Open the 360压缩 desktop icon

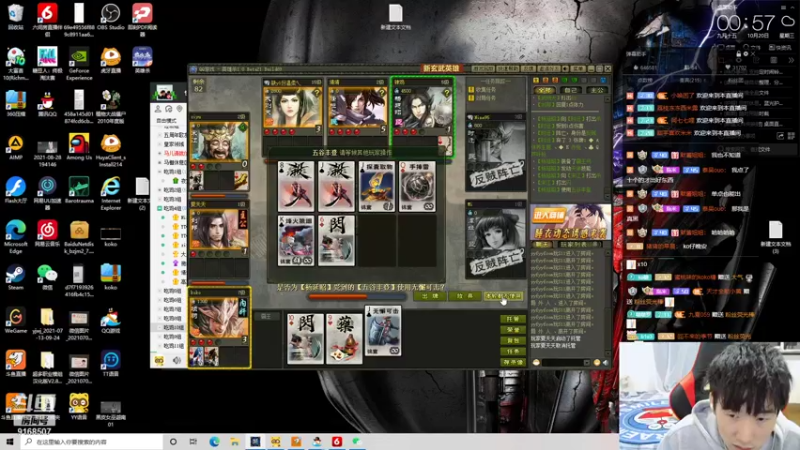pyautogui.click(x=15, y=104)
